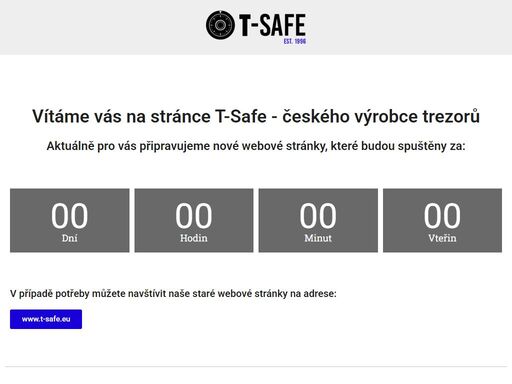The height and width of the screenshot is (384, 512).
Task: Click the EST. 1996 label under logo
Action: coord(295,41)
